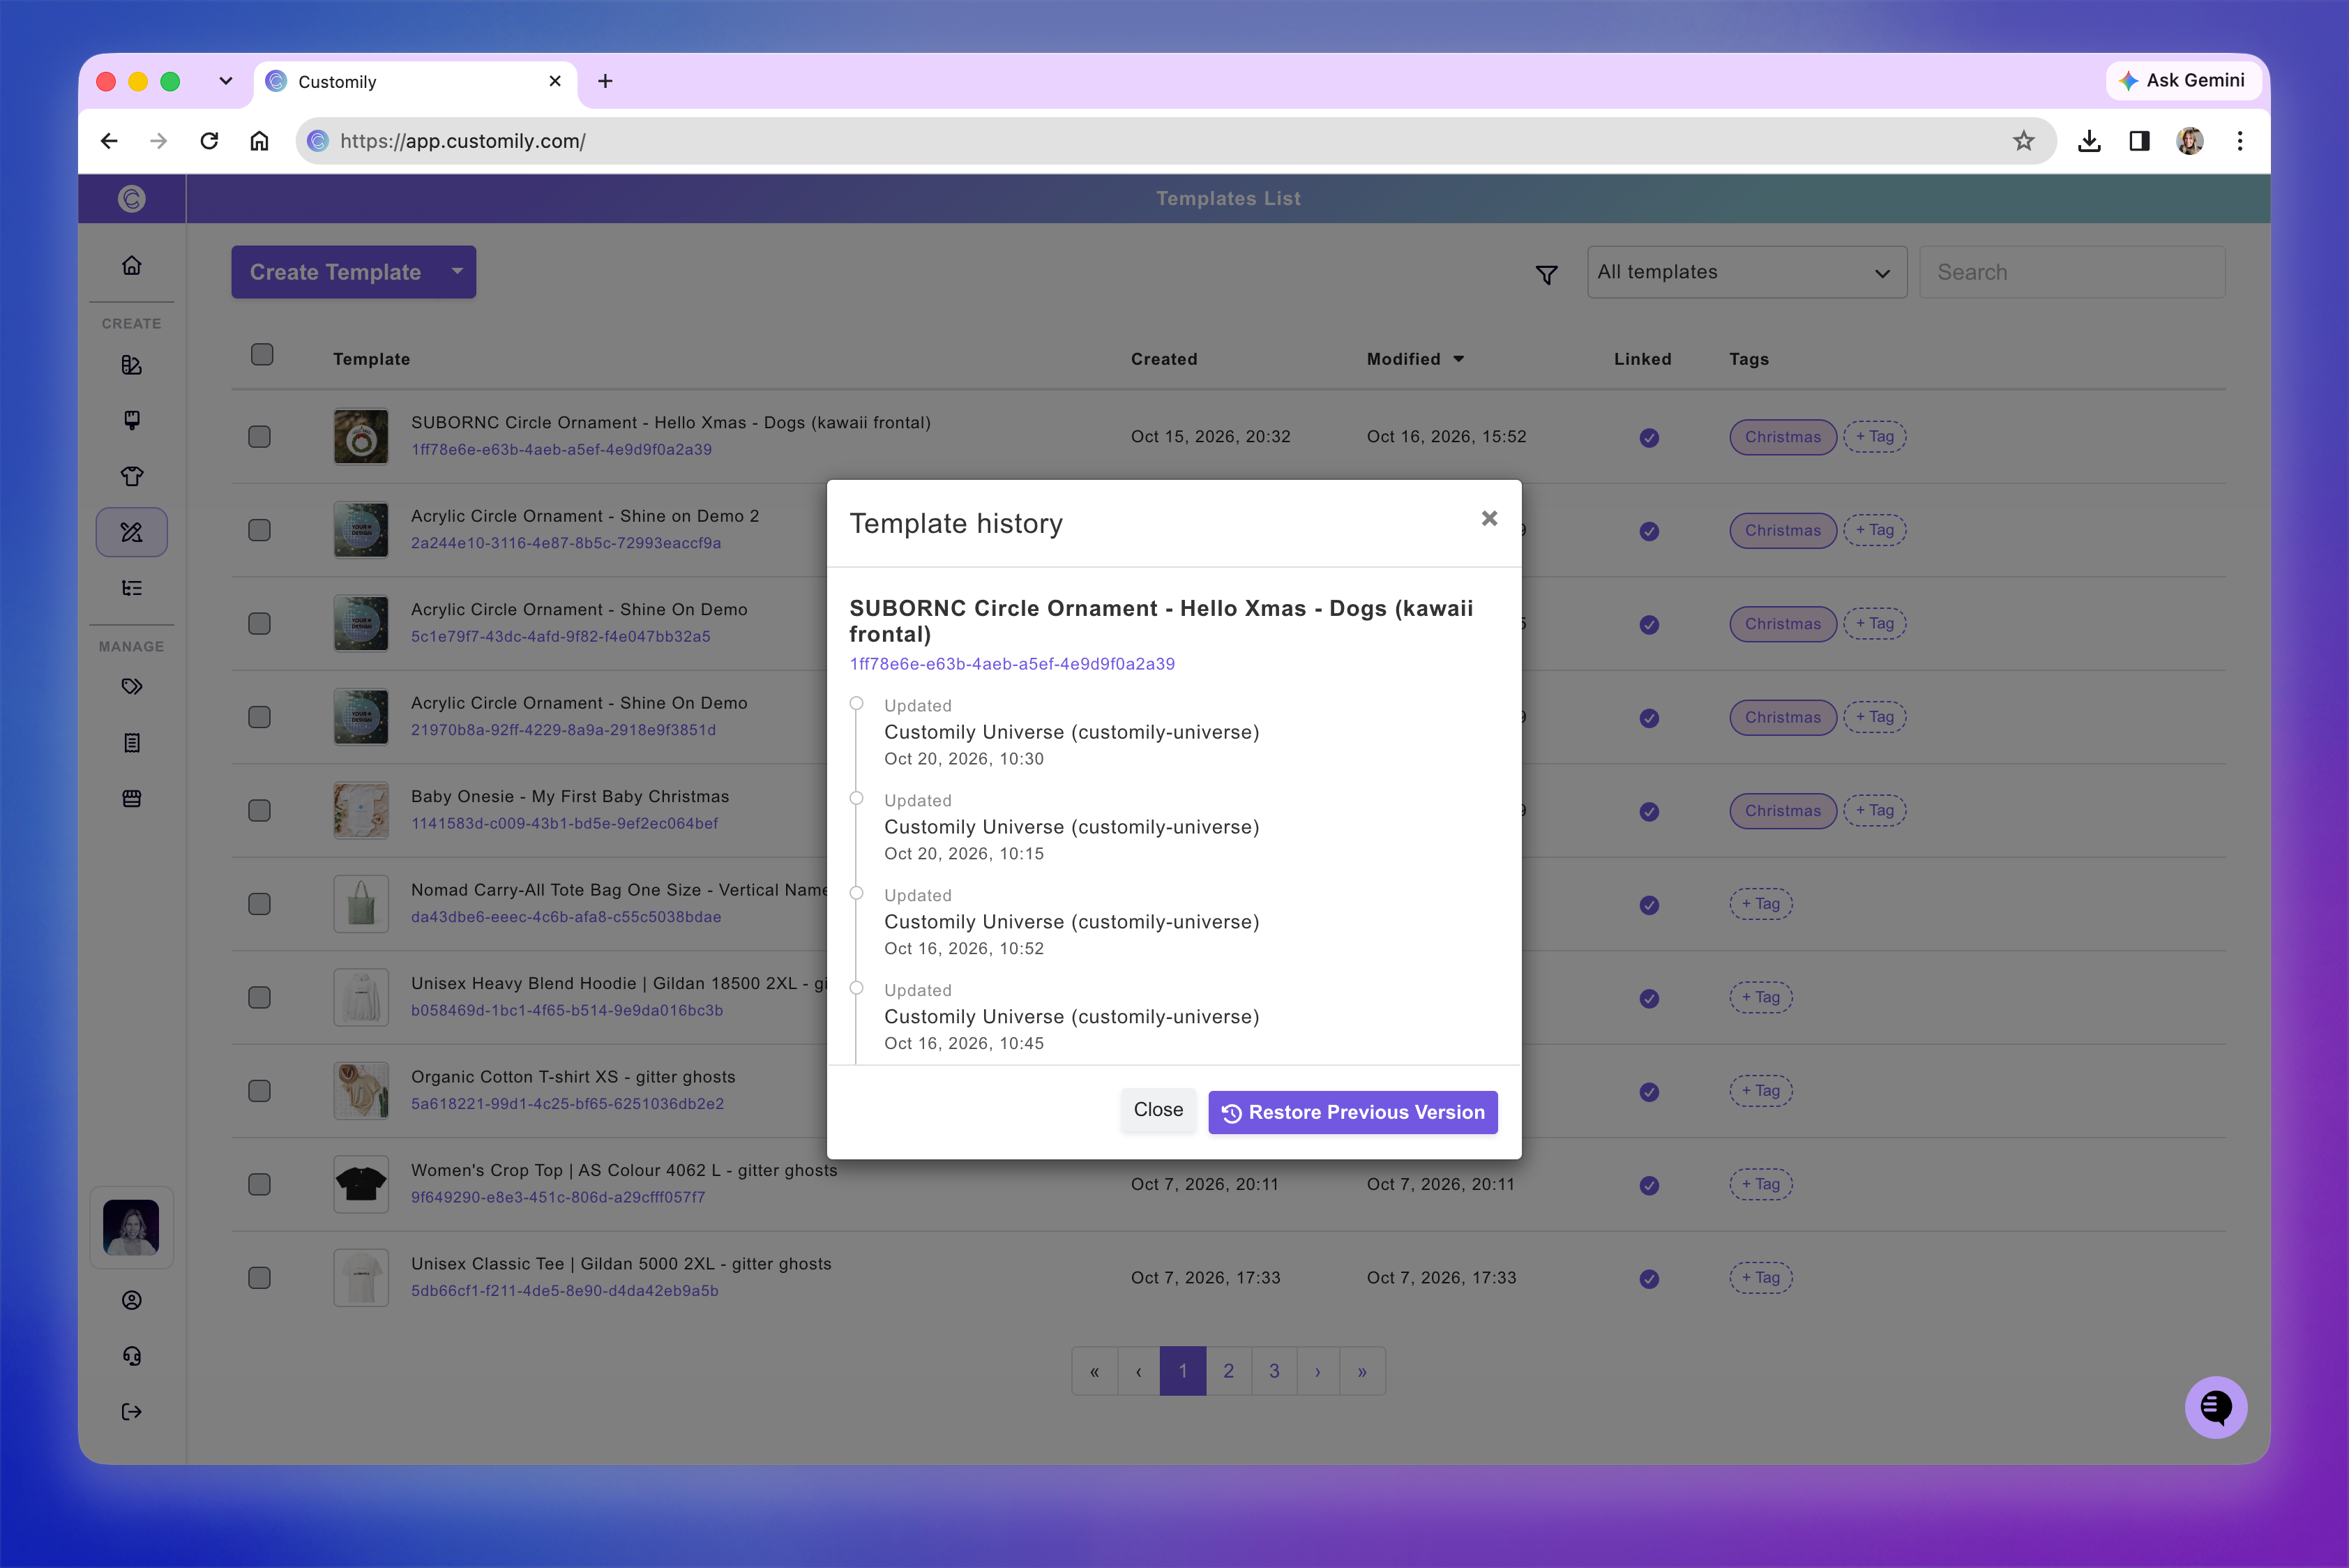Check the Unisex Classic Tee row checkbox
The width and height of the screenshot is (2349, 1568).
coord(259,1278)
